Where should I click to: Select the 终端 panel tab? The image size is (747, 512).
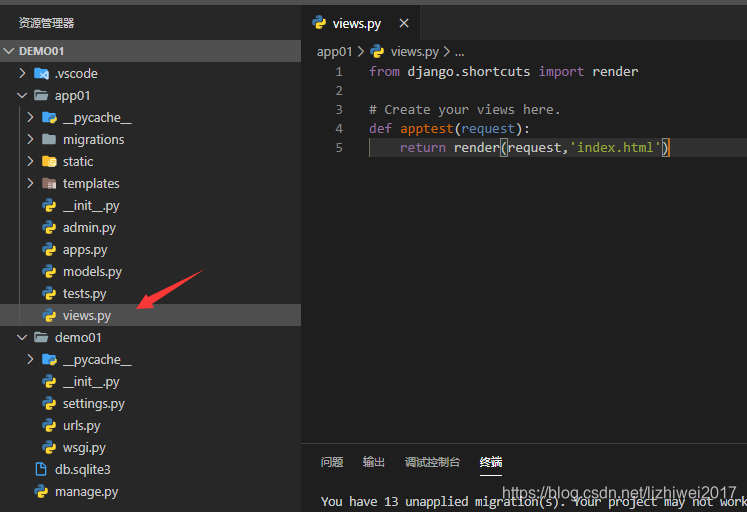491,462
